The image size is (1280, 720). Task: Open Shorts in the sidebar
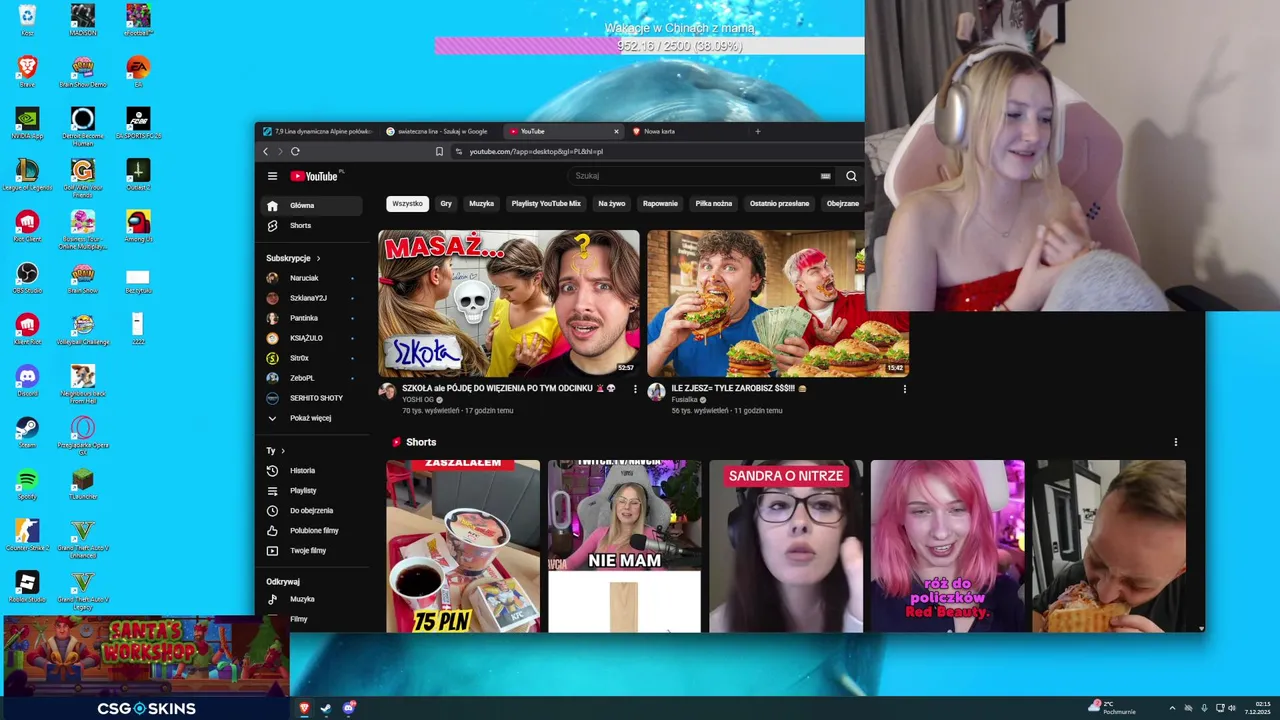[x=312, y=226]
